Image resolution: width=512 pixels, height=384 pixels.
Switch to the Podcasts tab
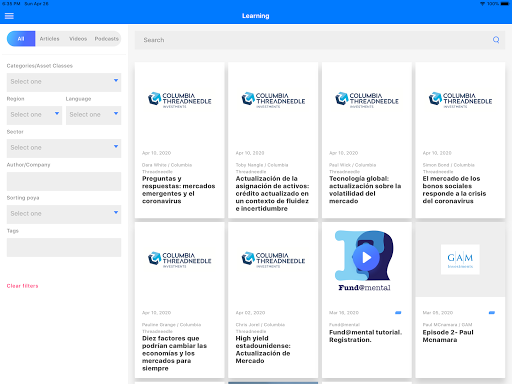107,39
